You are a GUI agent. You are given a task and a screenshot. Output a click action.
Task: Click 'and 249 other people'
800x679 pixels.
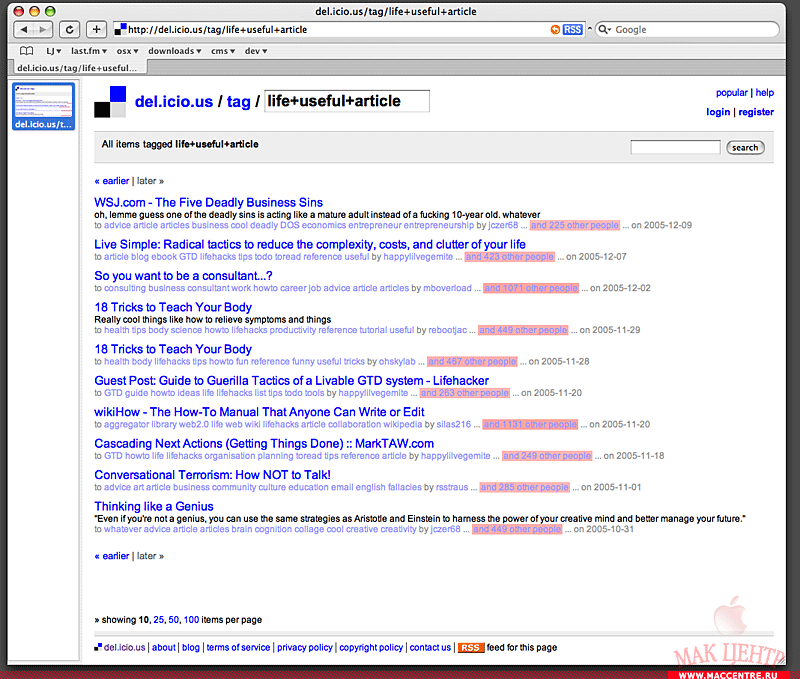[x=547, y=456]
